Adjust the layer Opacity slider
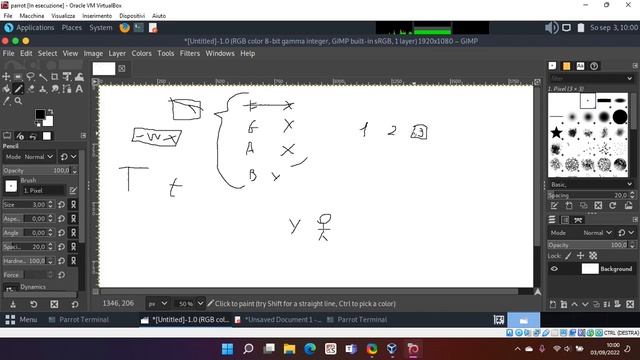 pyautogui.click(x=591, y=245)
